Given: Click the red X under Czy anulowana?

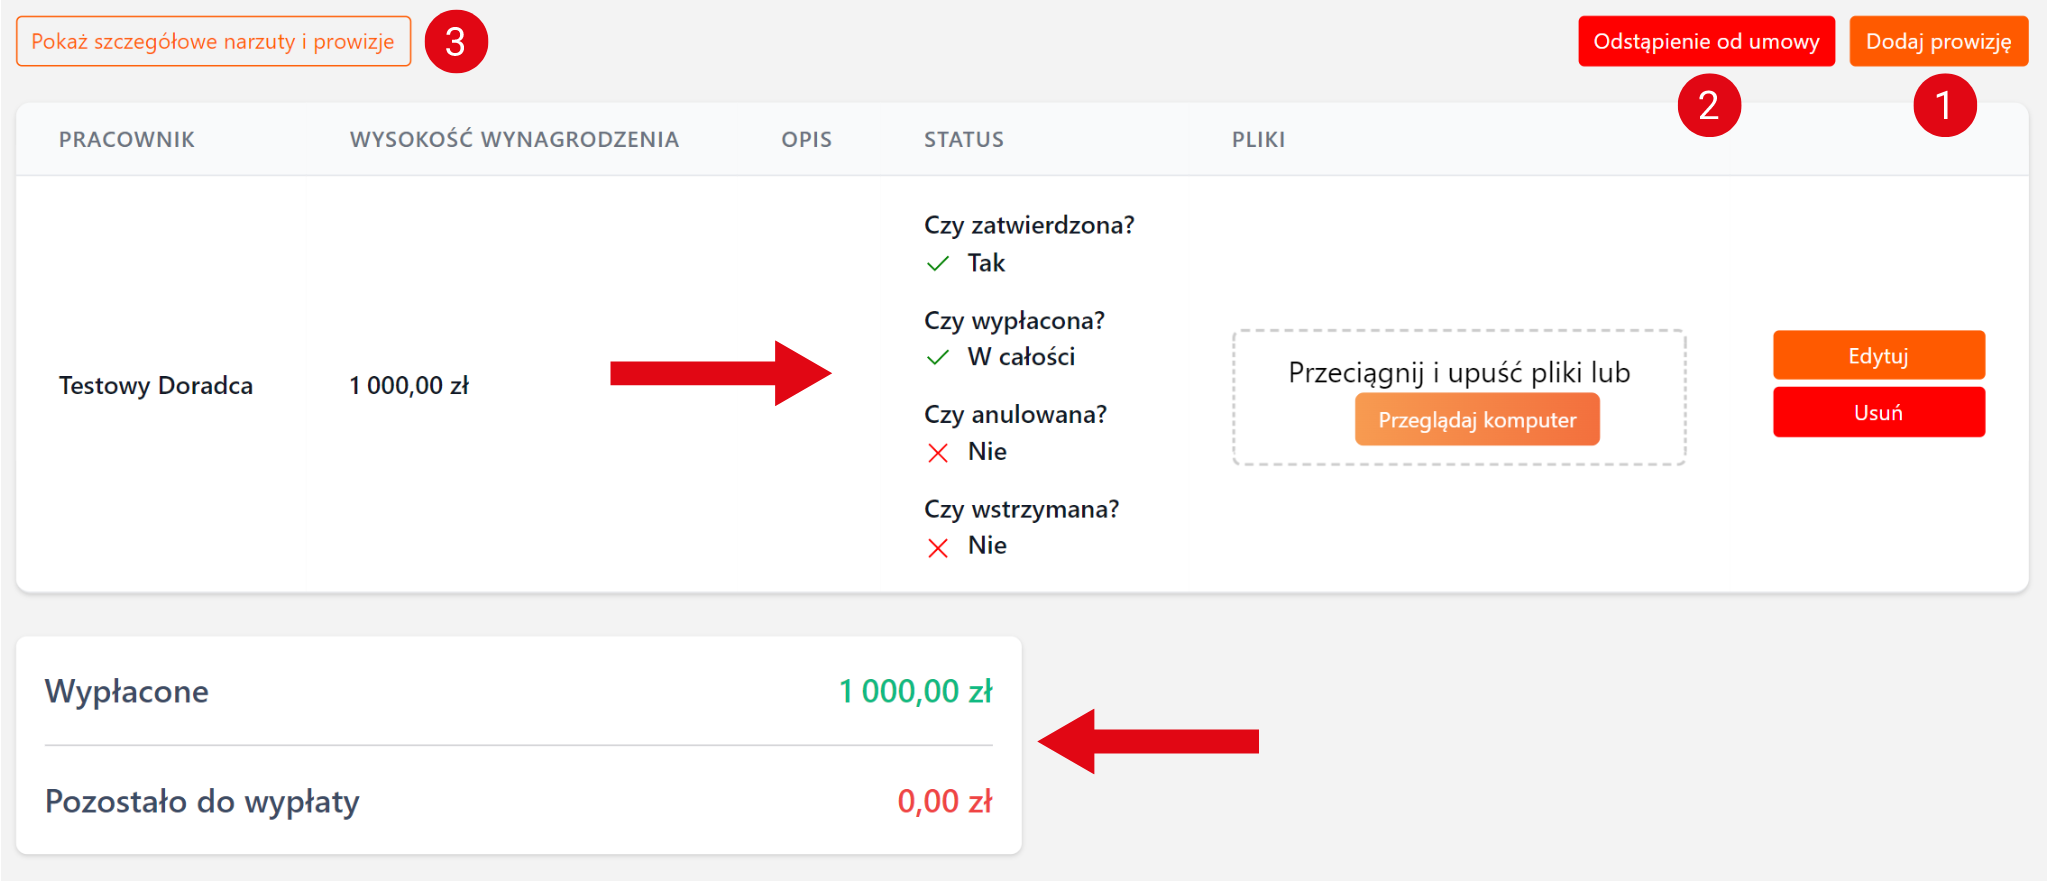Looking at the screenshot, I should (x=937, y=453).
